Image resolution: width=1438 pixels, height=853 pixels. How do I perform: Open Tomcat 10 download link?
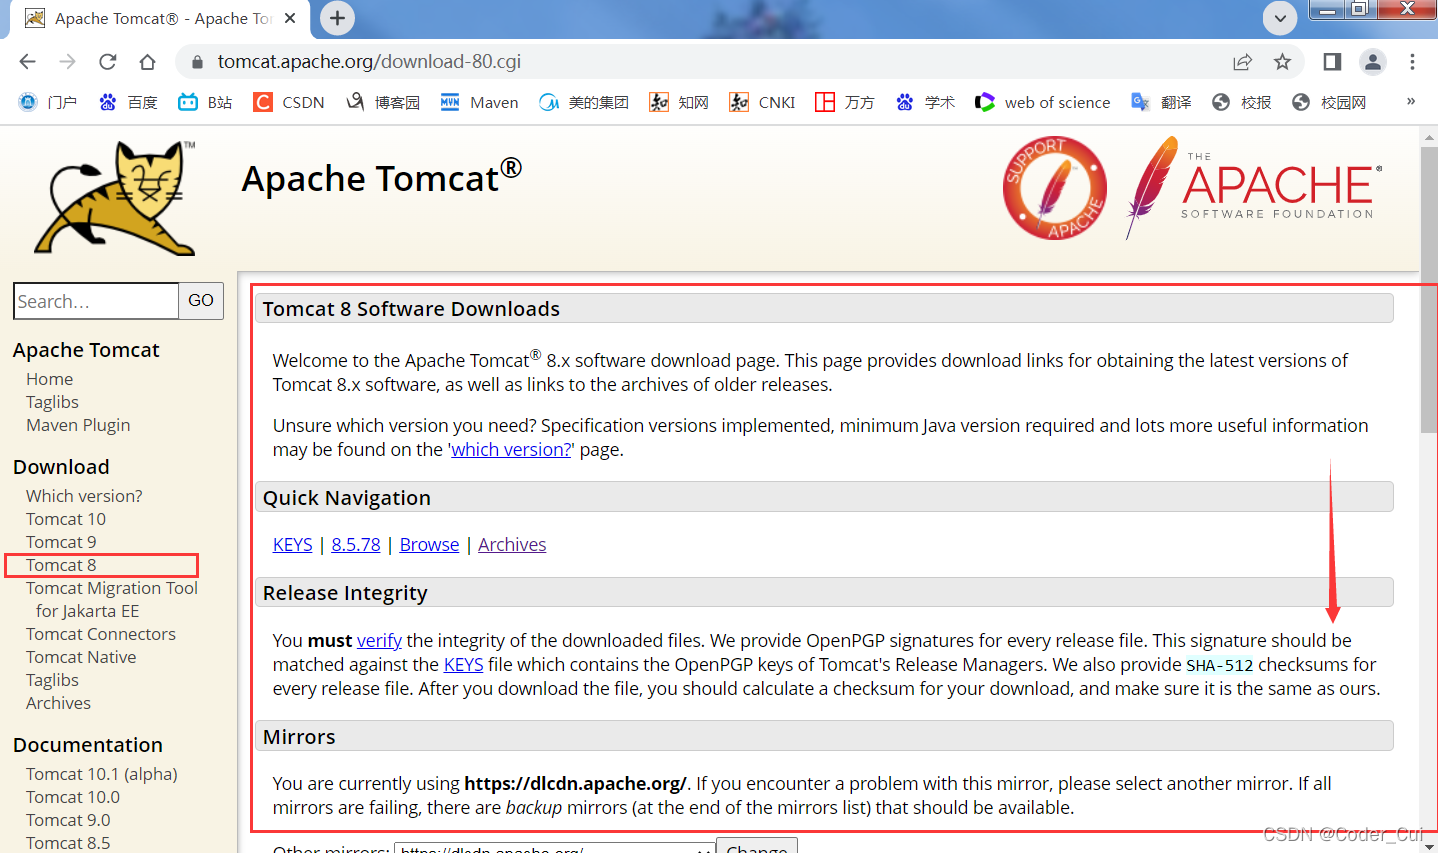click(66, 519)
